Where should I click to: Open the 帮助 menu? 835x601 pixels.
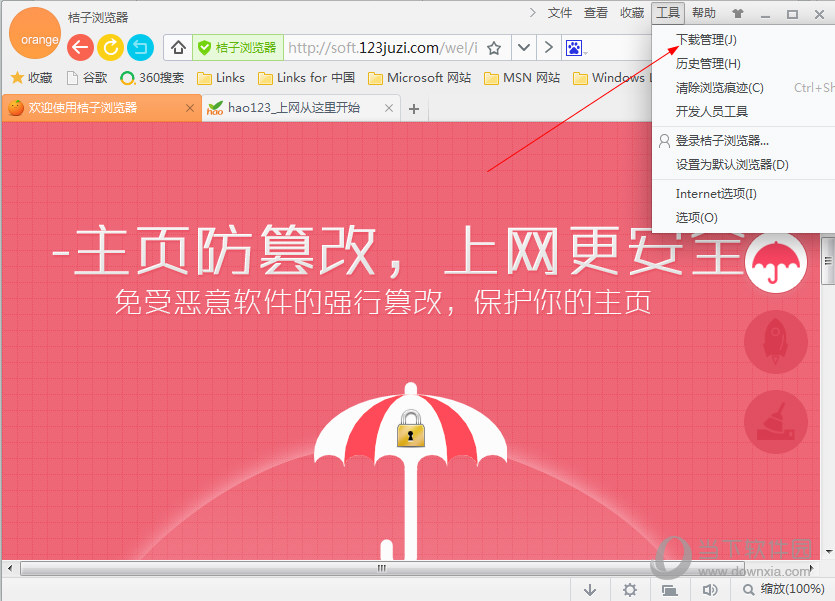pyautogui.click(x=704, y=13)
